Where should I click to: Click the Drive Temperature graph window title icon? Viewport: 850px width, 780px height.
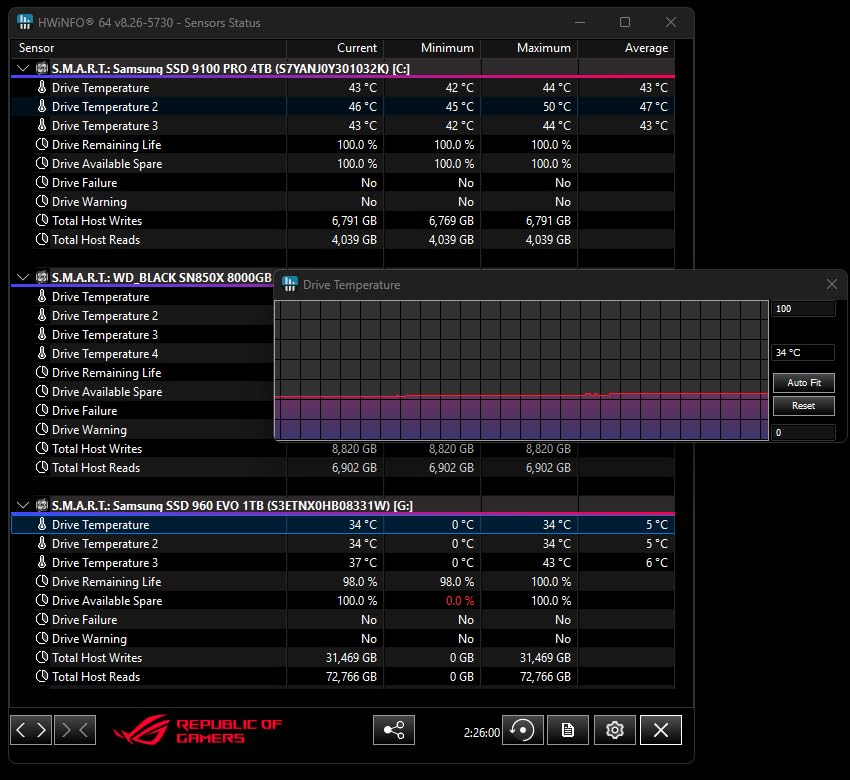(290, 284)
